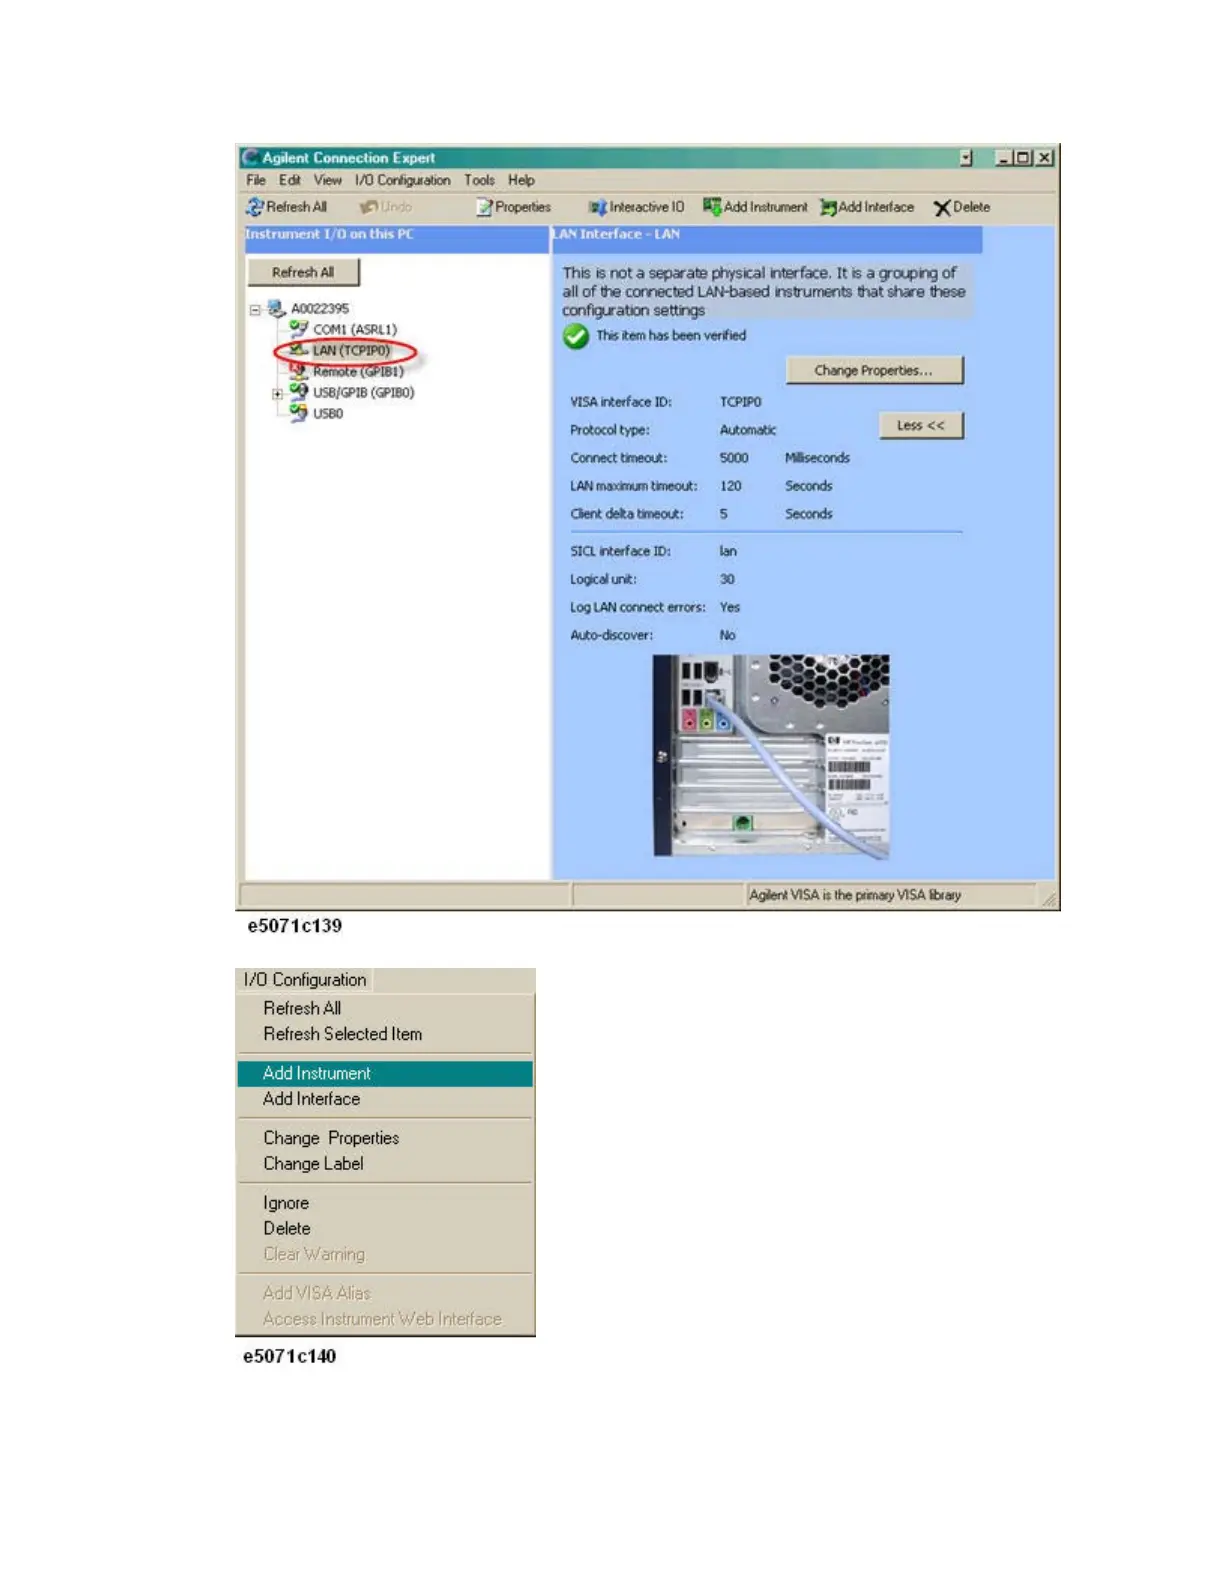
Task: Click Add Interface toolbar icon
Action: coord(828,207)
